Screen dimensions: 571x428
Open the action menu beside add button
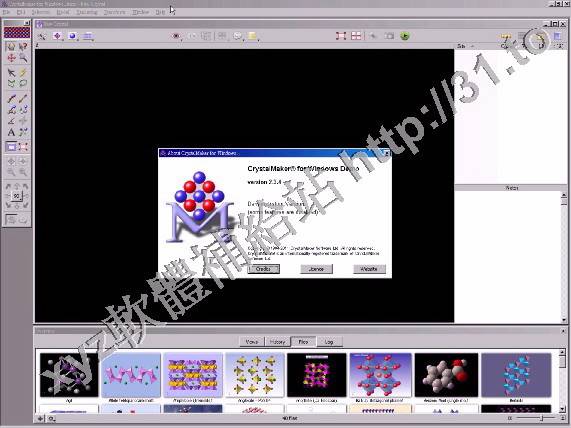click(x=52, y=419)
